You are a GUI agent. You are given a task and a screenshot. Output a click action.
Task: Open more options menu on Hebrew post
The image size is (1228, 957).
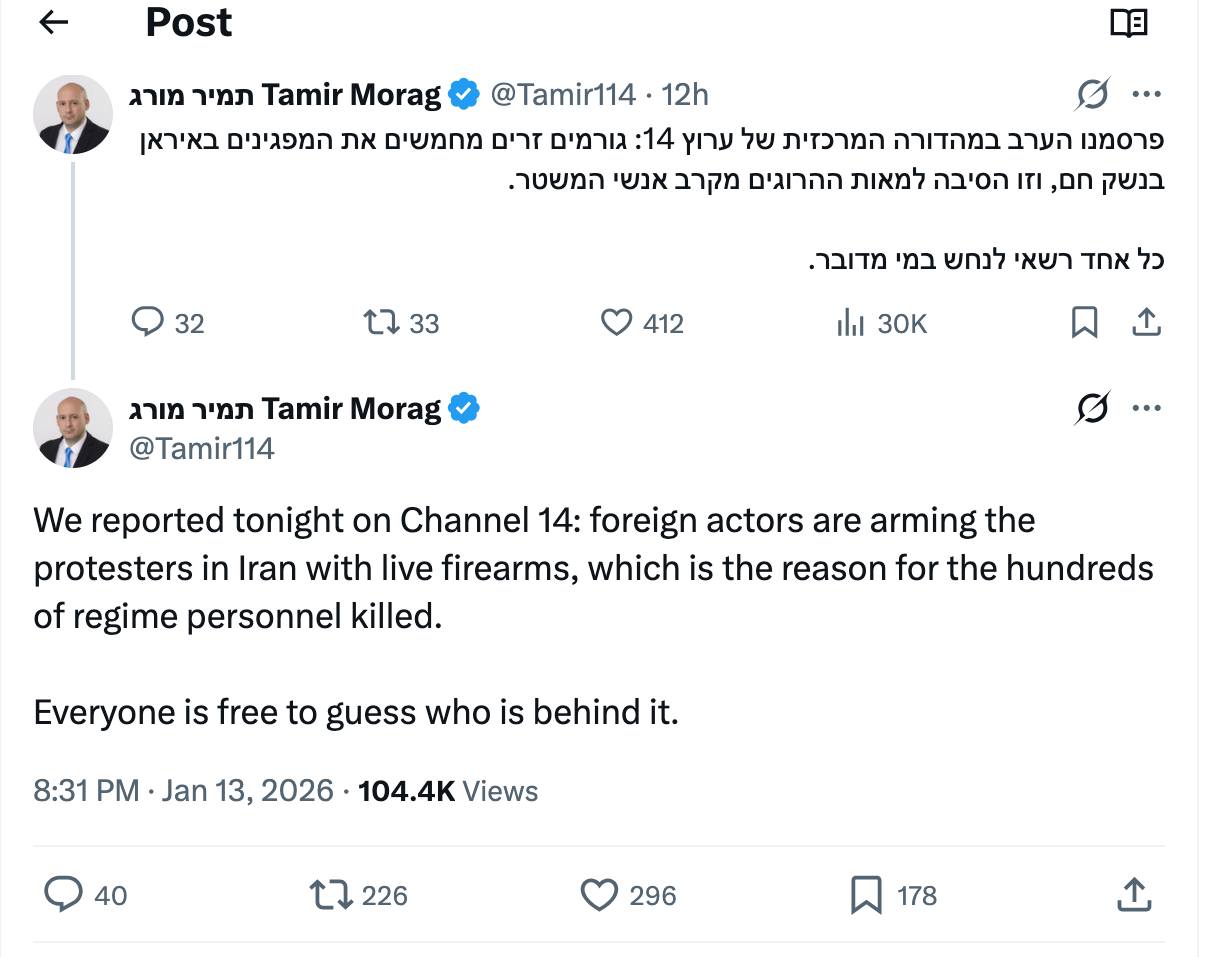(x=1146, y=95)
